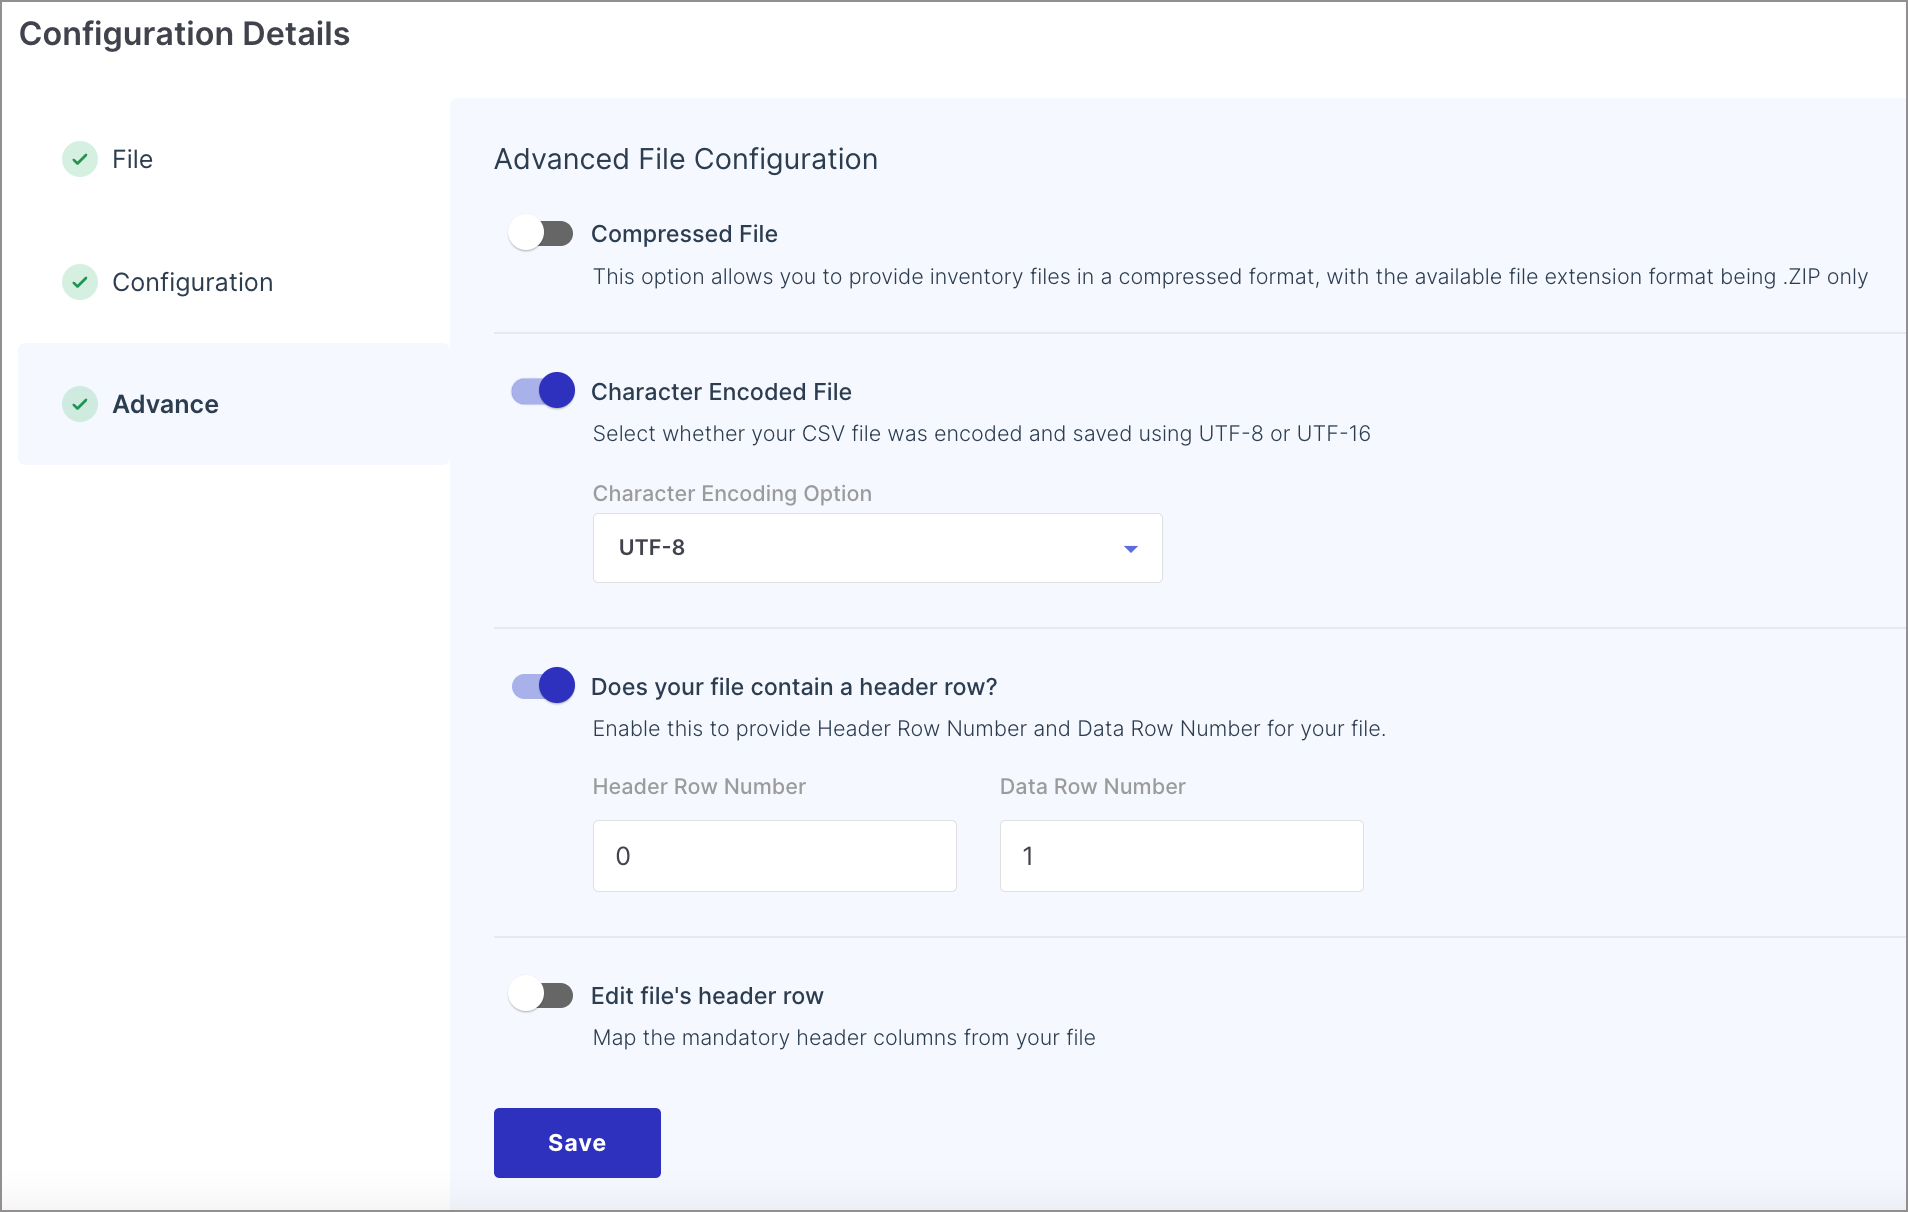Click the Character Encoded File label
The height and width of the screenshot is (1212, 1908).
point(721,392)
